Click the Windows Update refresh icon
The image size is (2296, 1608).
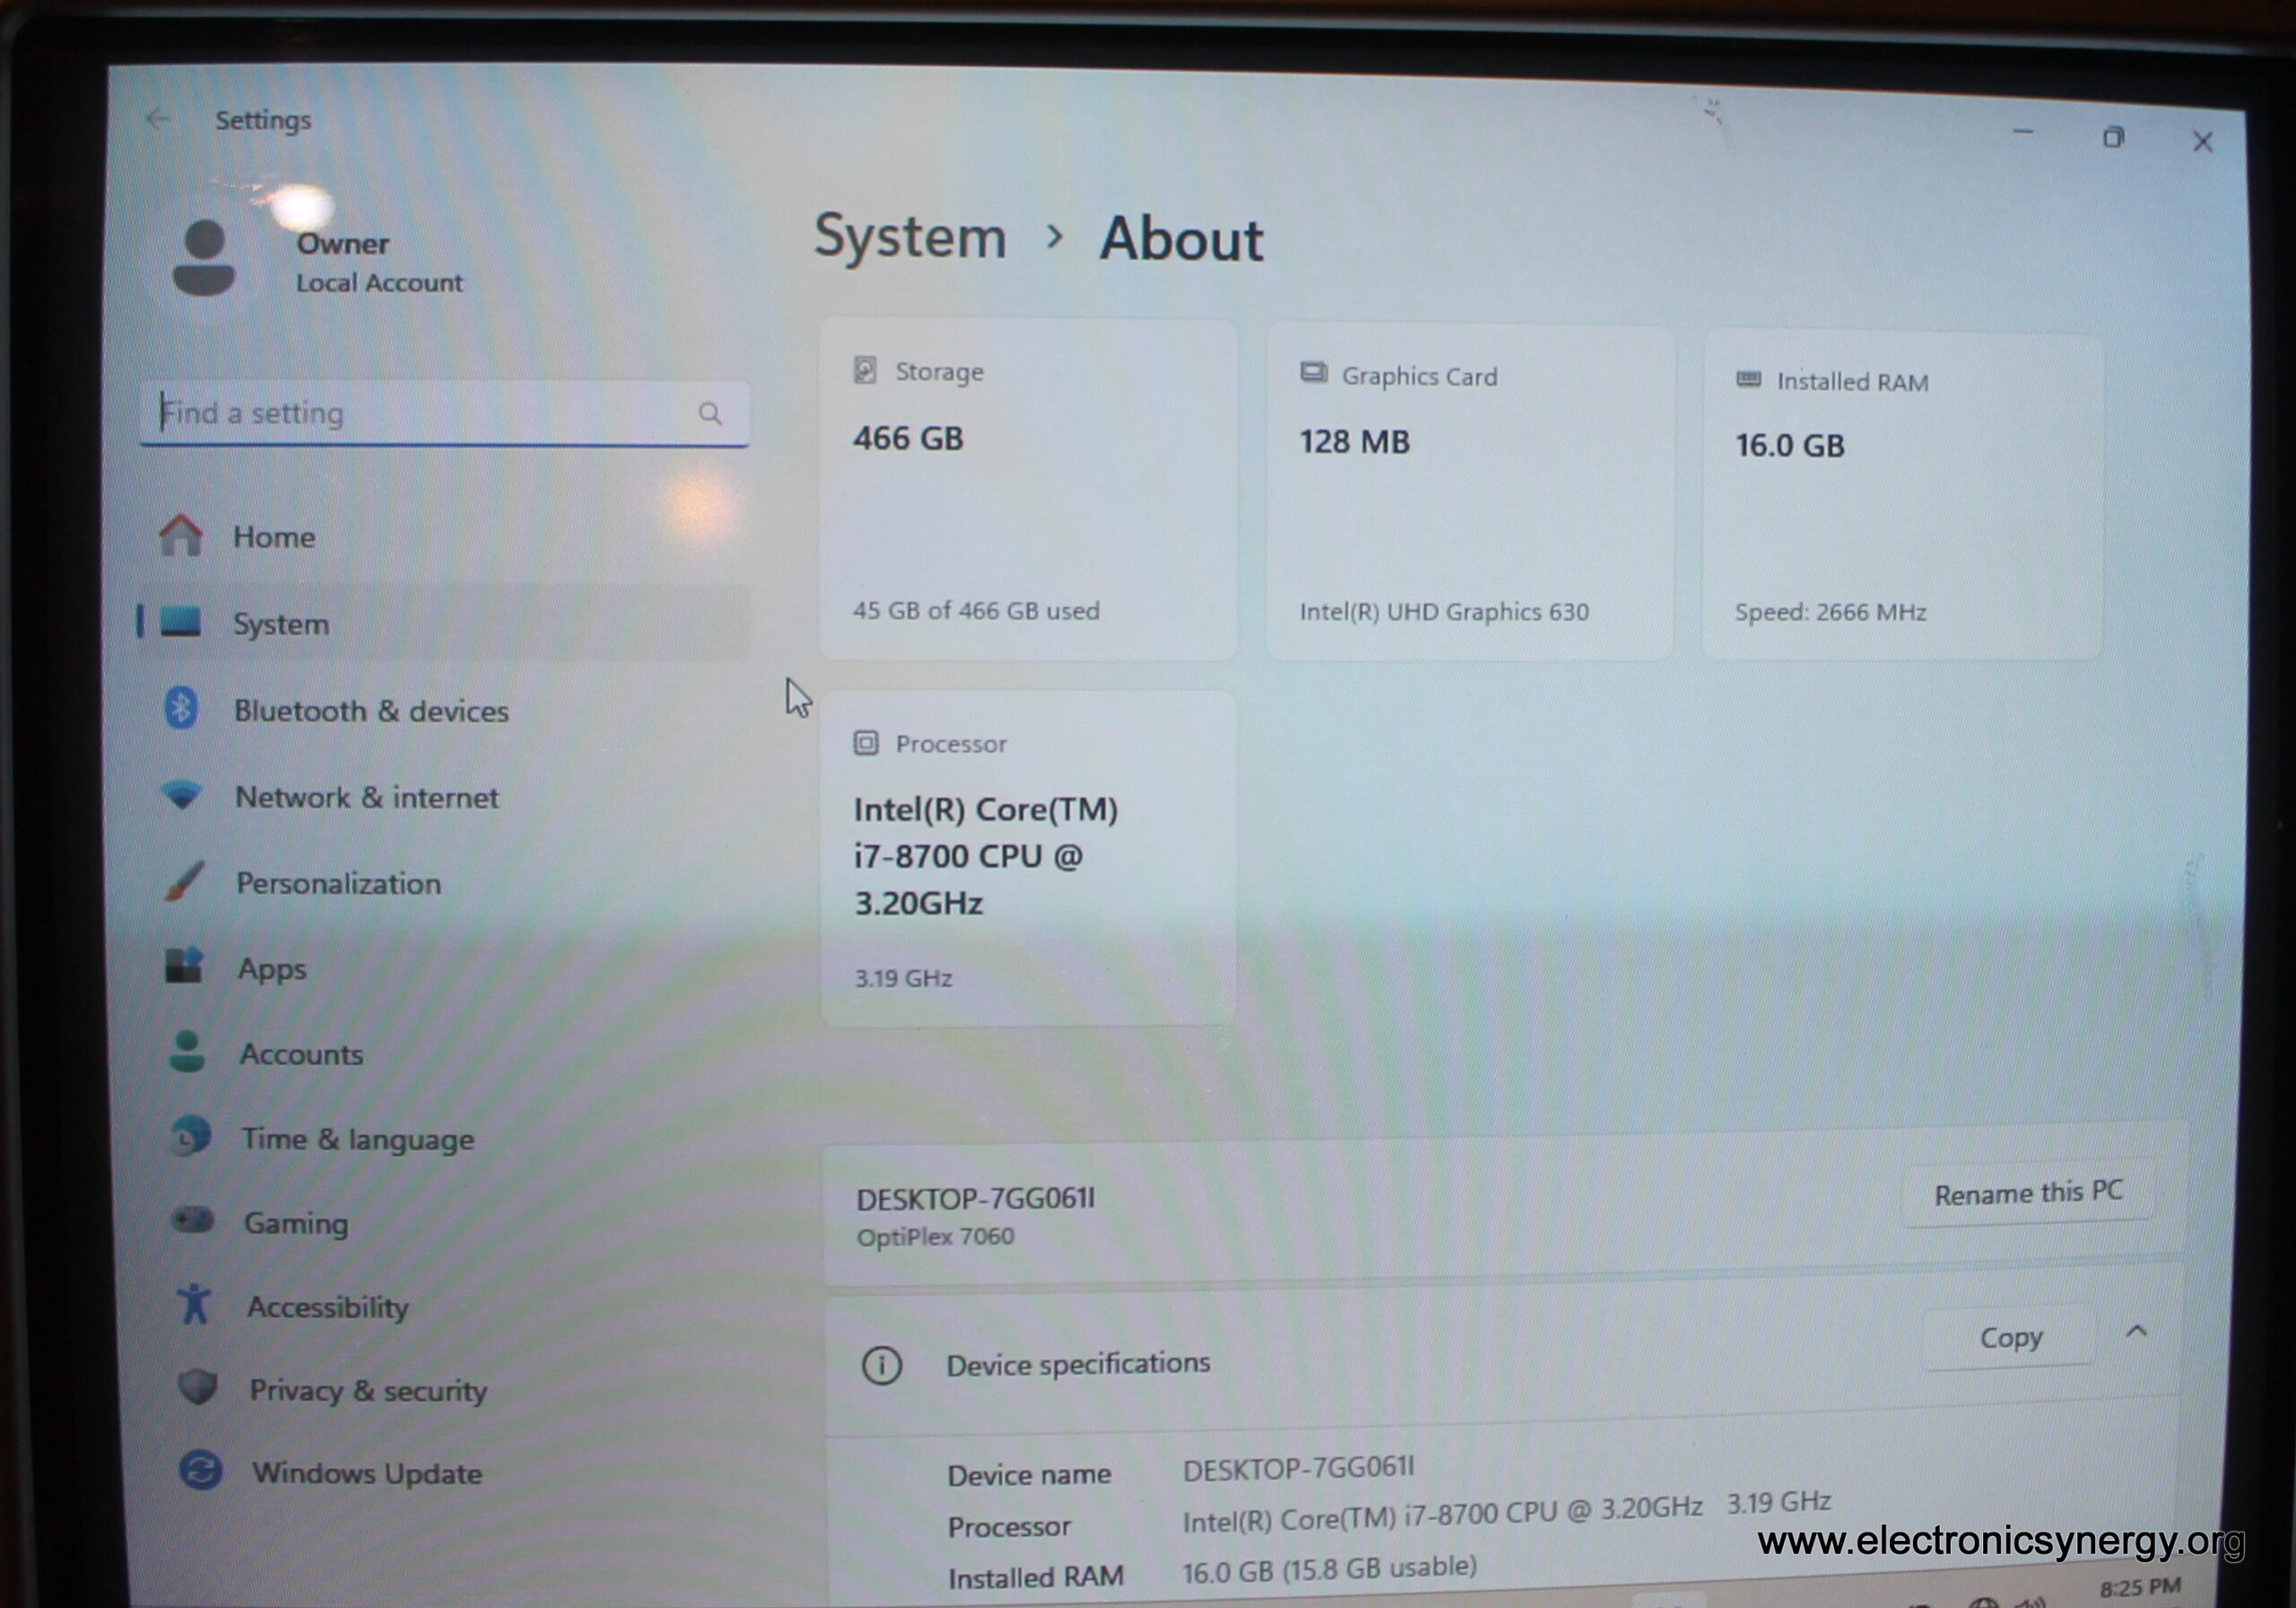click(x=200, y=1471)
